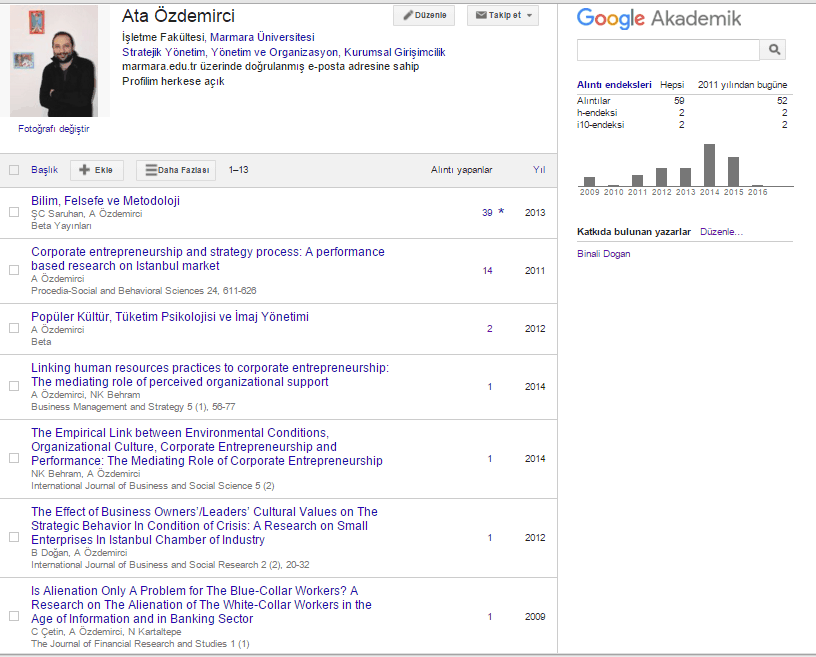The height and width of the screenshot is (657, 816).
Task: Tick the checkbox for Corporate entrepreneurship article
Action: click(14, 271)
